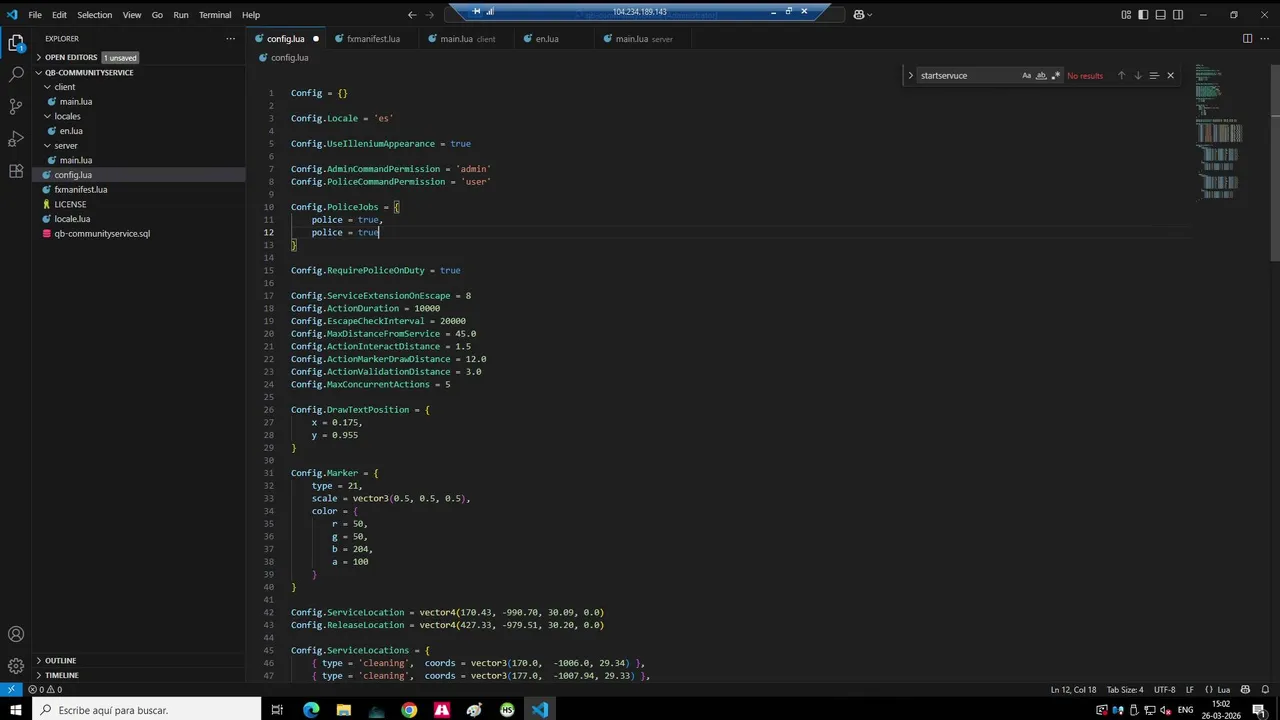Open Task View on the taskbar
Screen dimensions: 1280x720
coord(278,710)
